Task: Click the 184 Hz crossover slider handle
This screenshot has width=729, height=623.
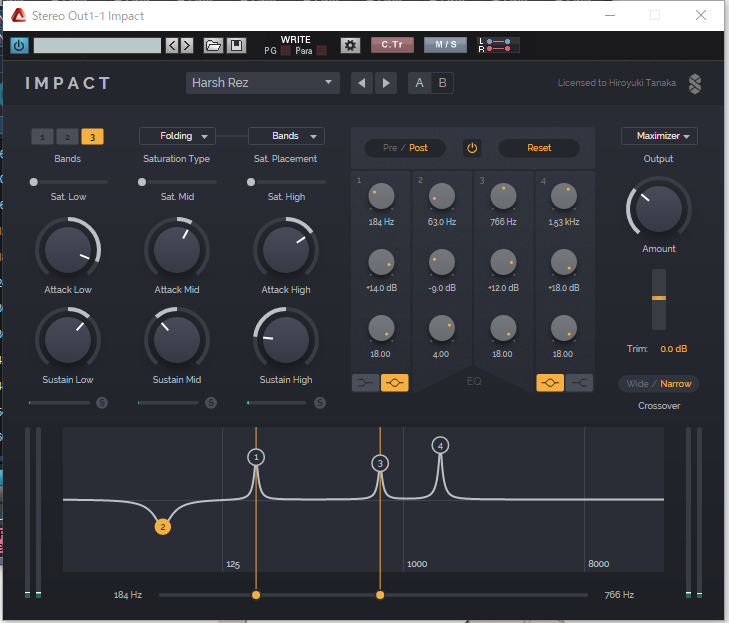Action: (256, 595)
